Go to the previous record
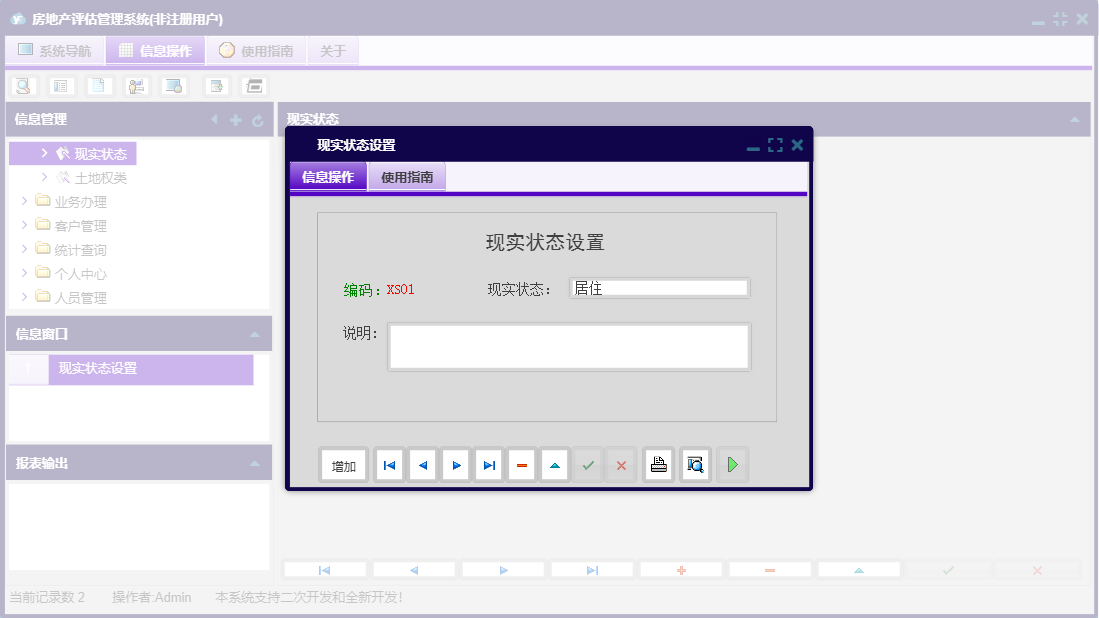 pos(422,464)
